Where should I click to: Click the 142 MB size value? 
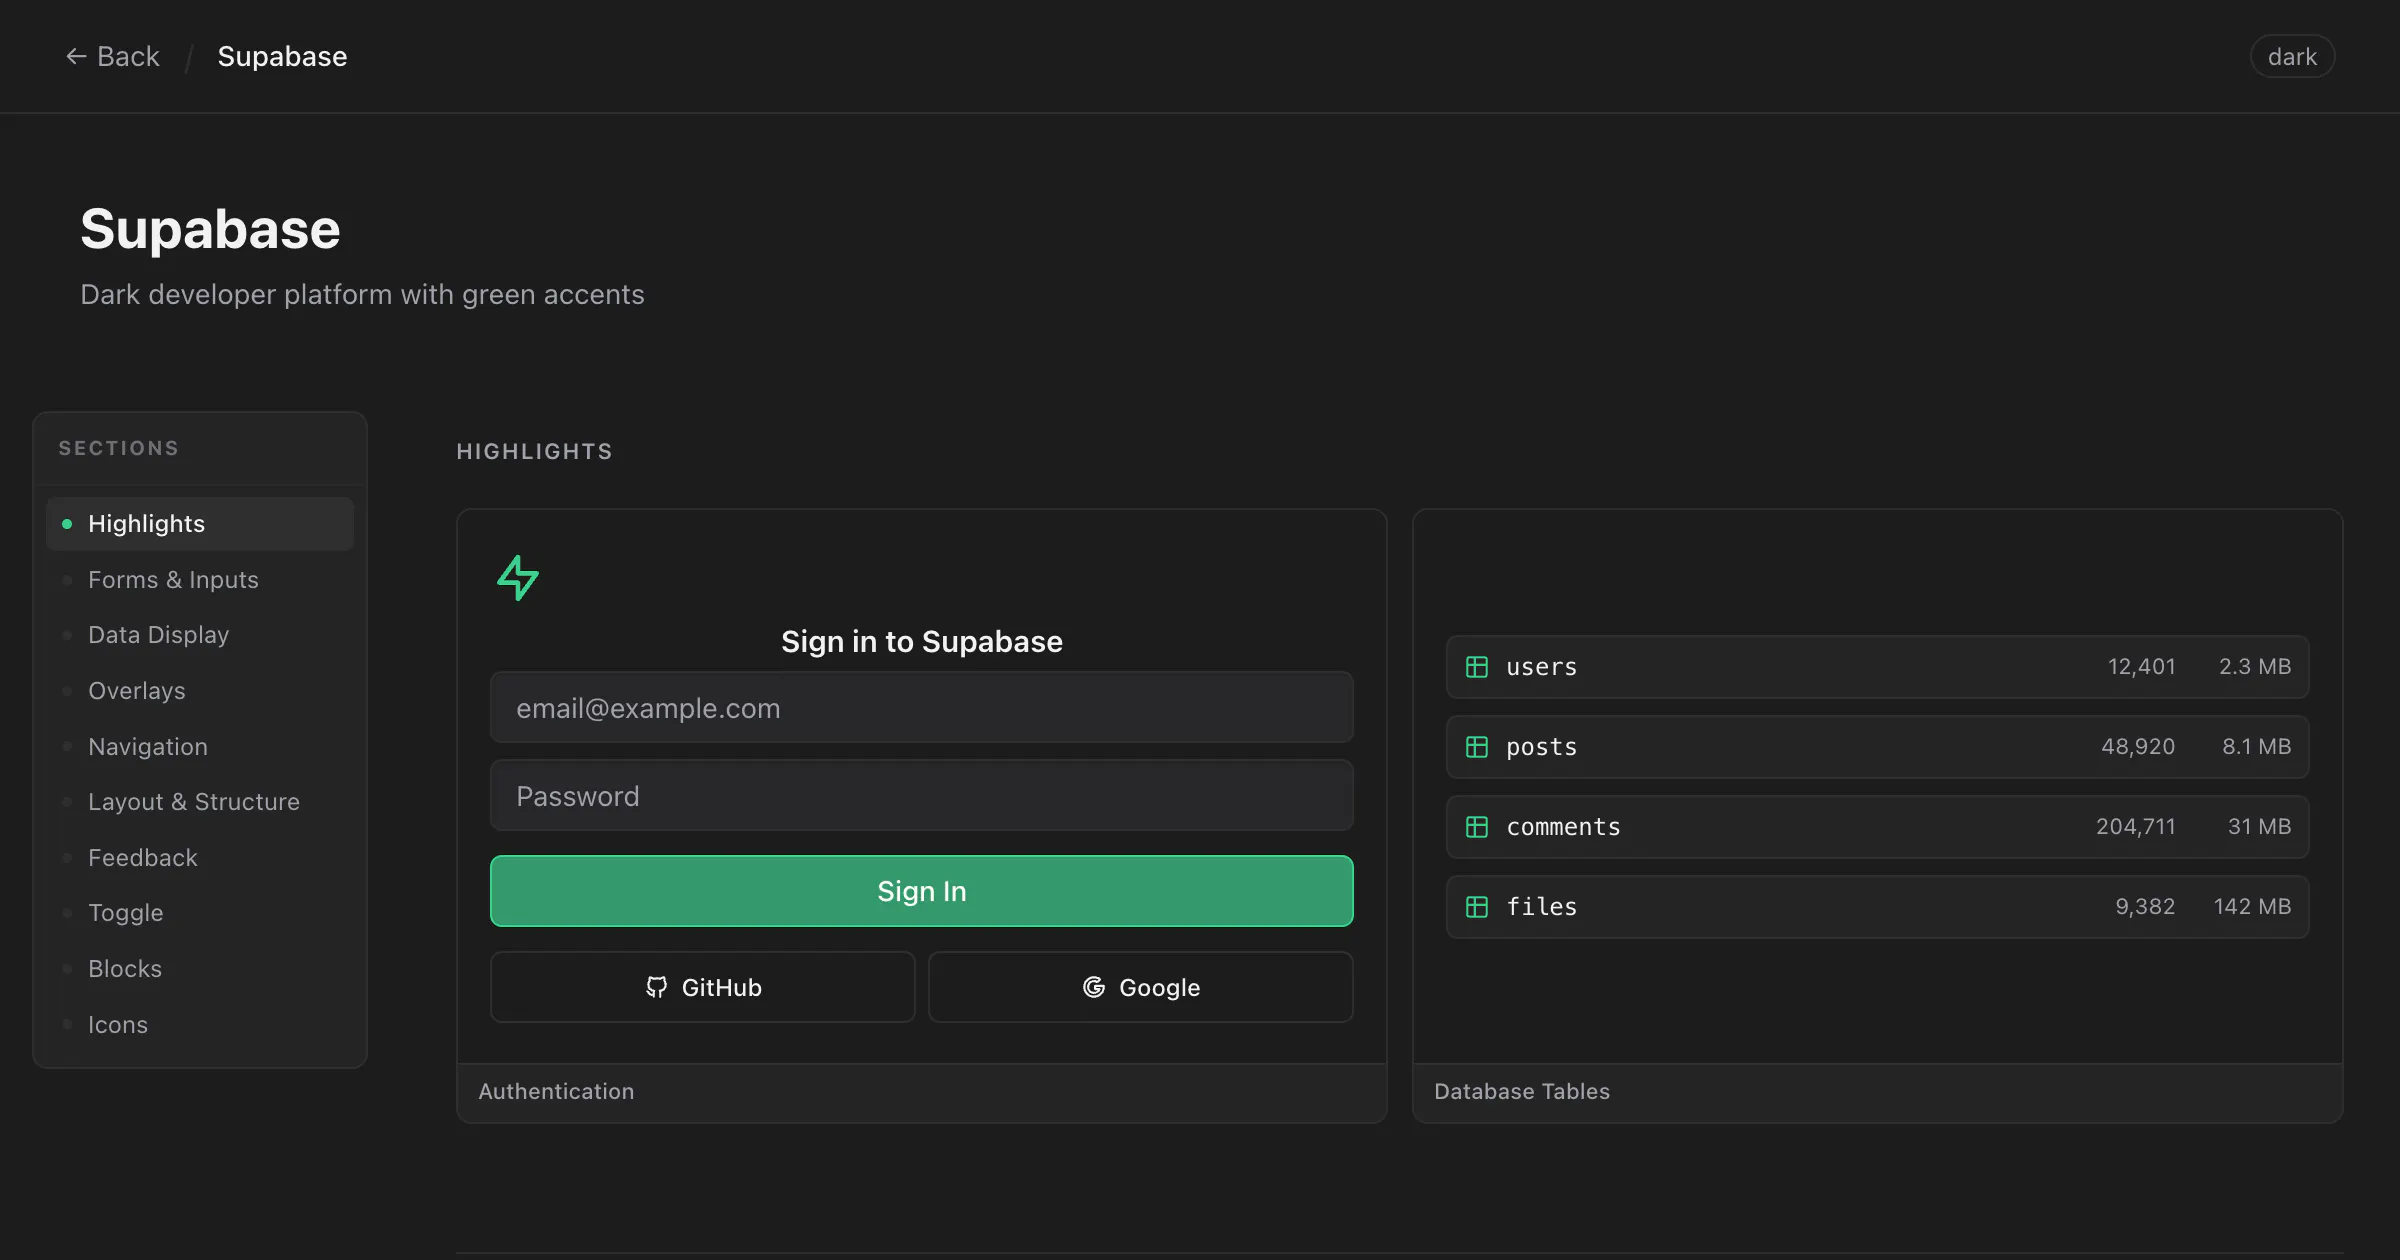point(2252,907)
